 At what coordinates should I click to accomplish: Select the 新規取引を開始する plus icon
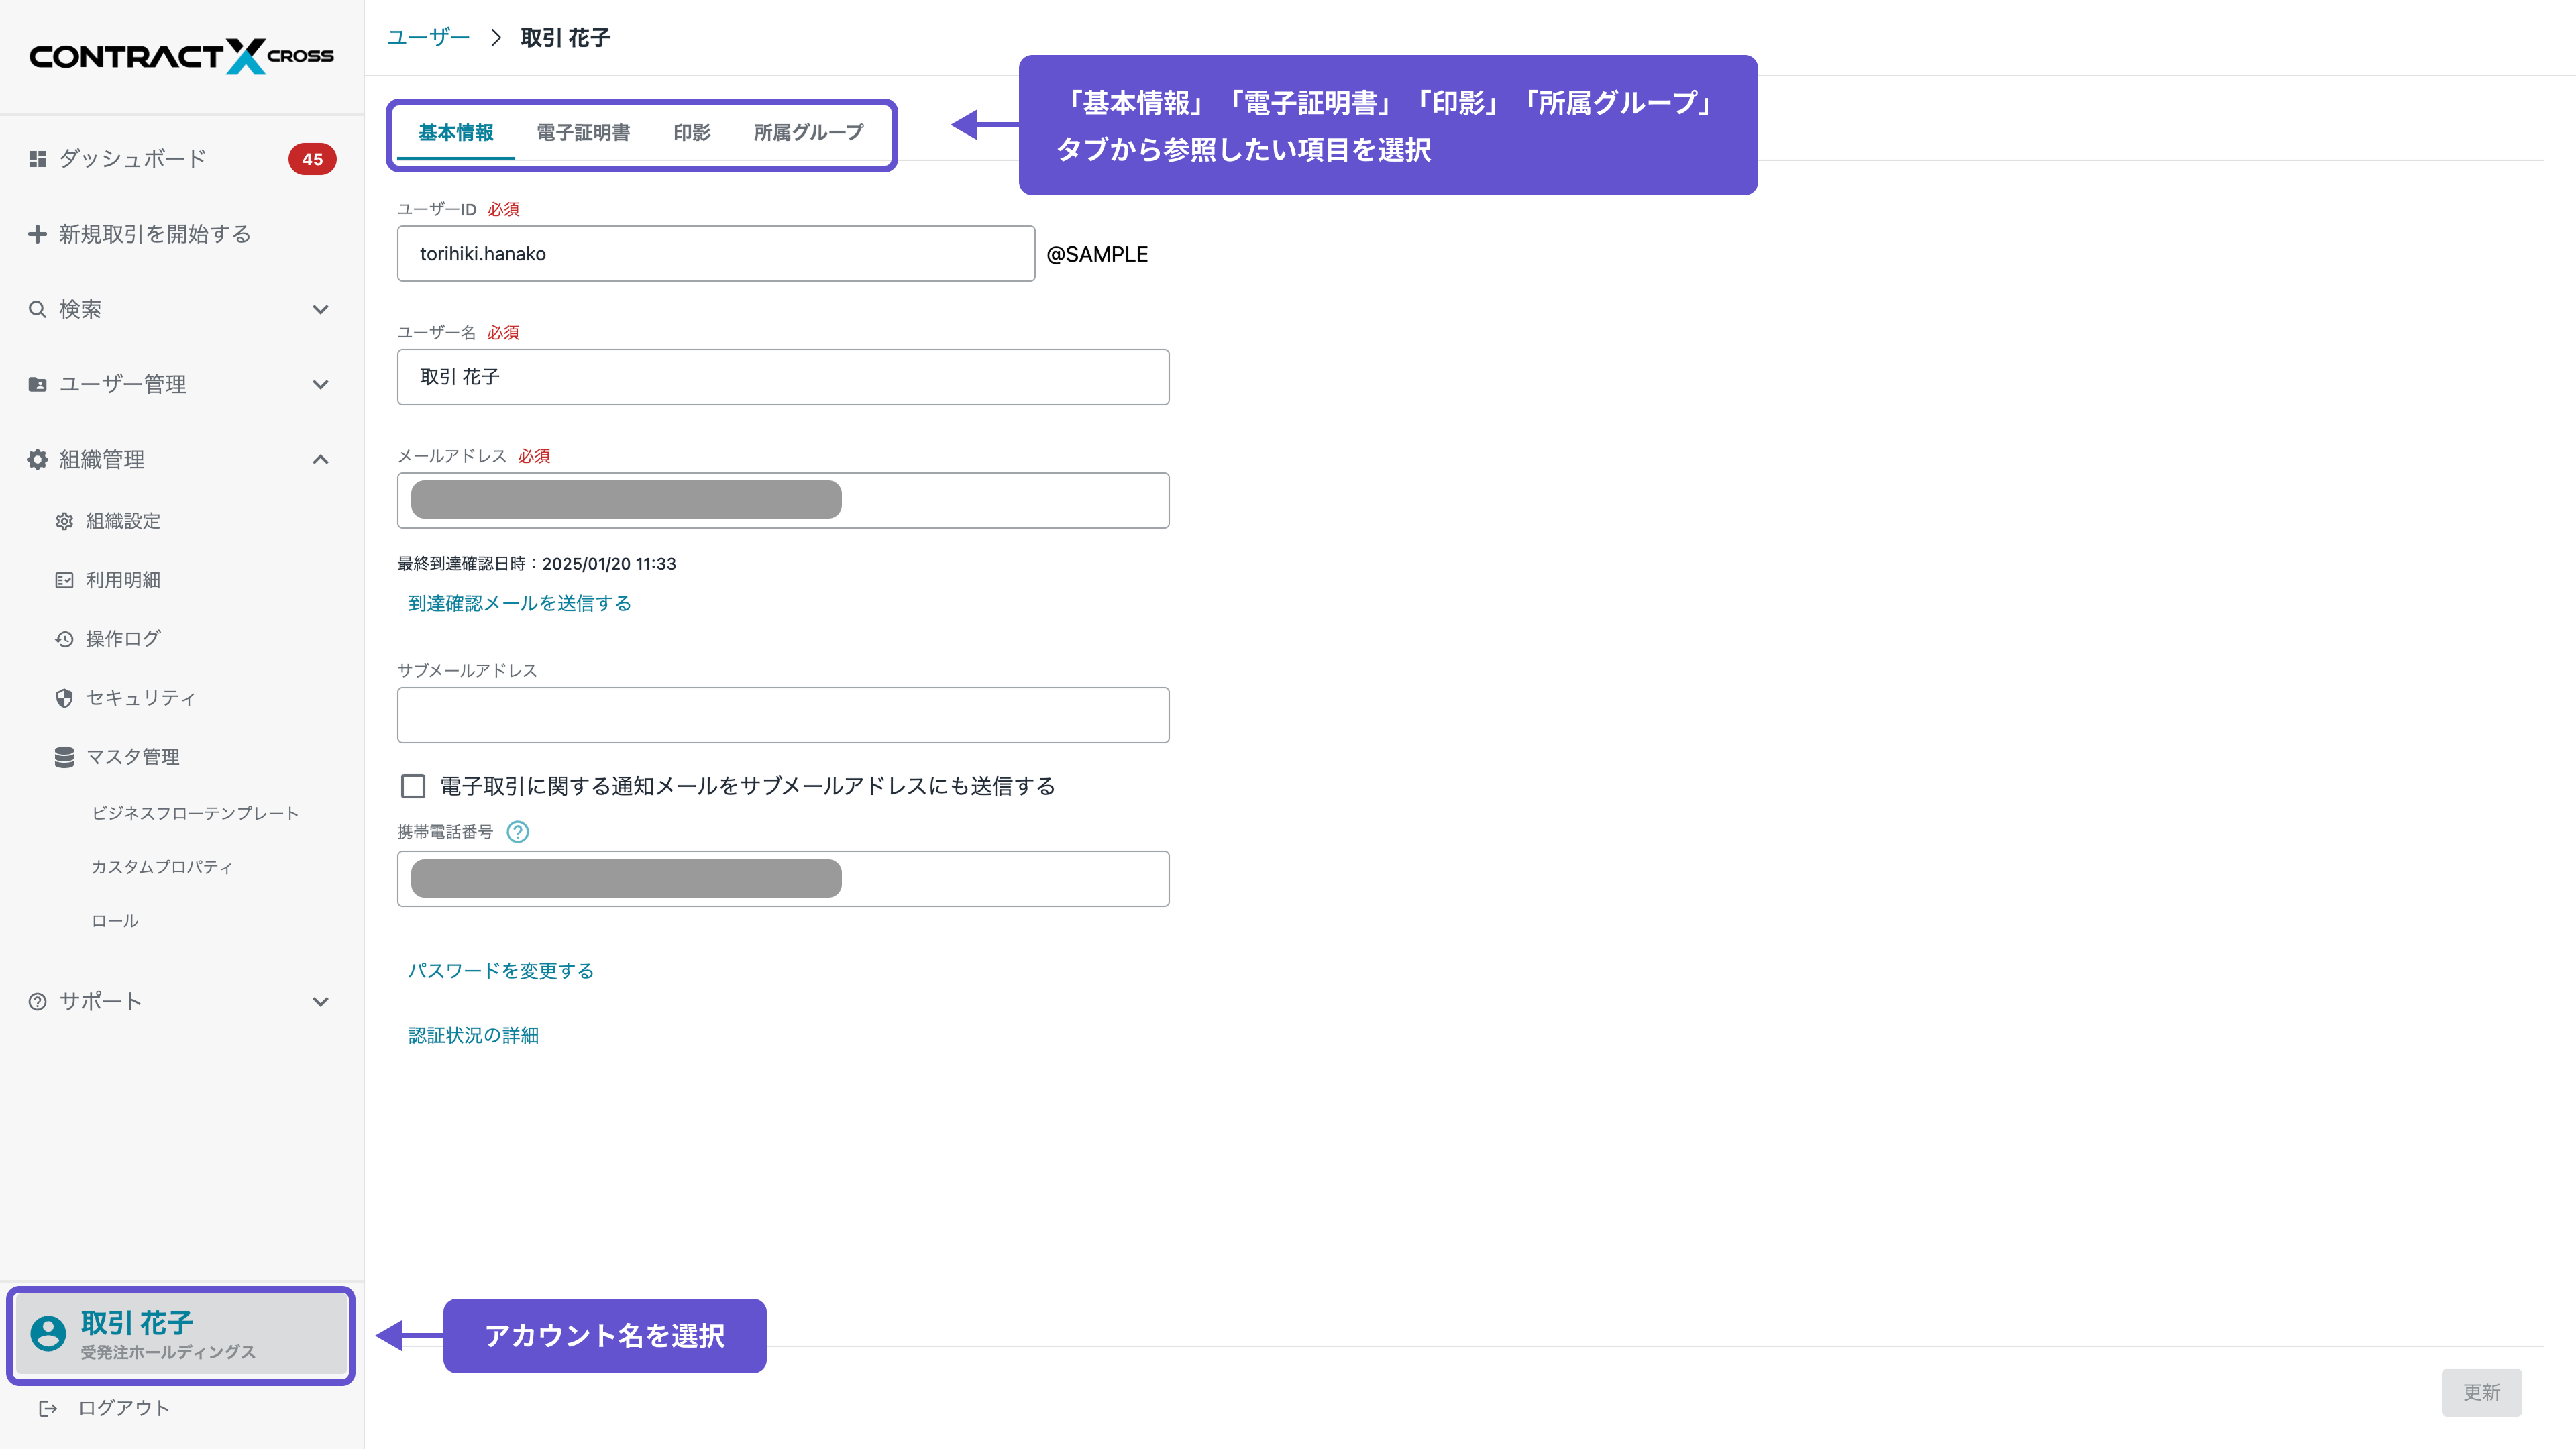(37, 233)
